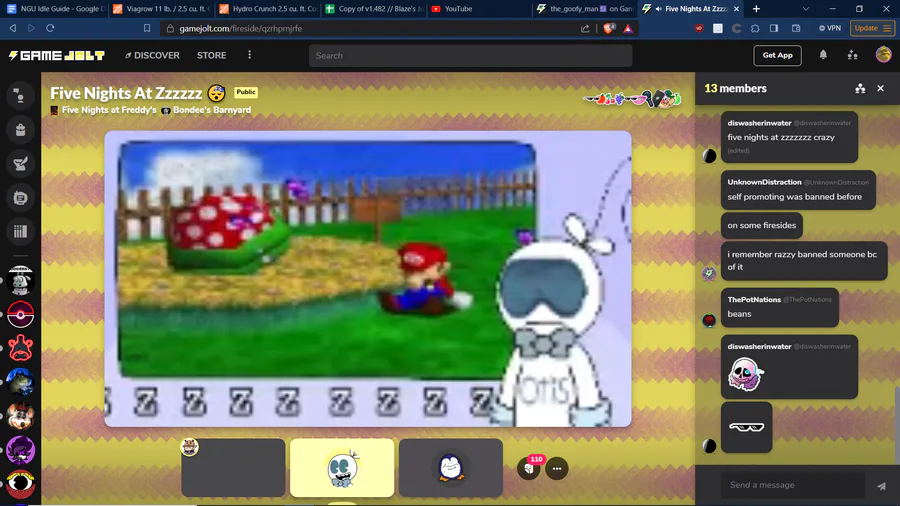Switch to the Hydro Crunch browser tab

(x=267, y=9)
